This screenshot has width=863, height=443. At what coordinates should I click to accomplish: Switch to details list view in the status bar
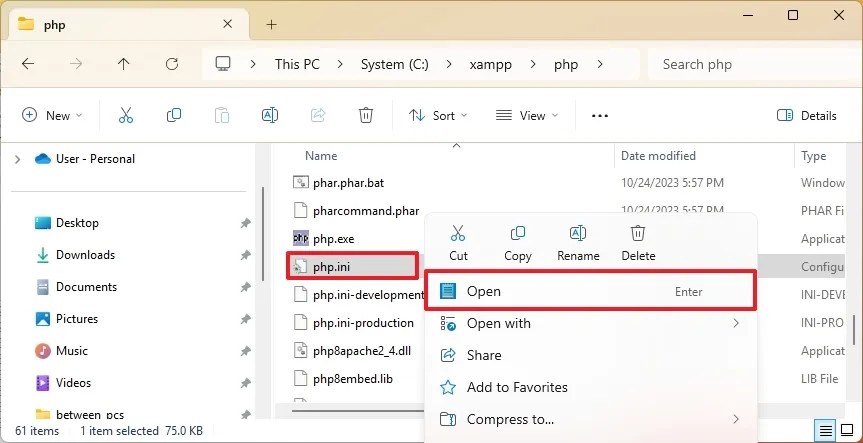tap(826, 430)
